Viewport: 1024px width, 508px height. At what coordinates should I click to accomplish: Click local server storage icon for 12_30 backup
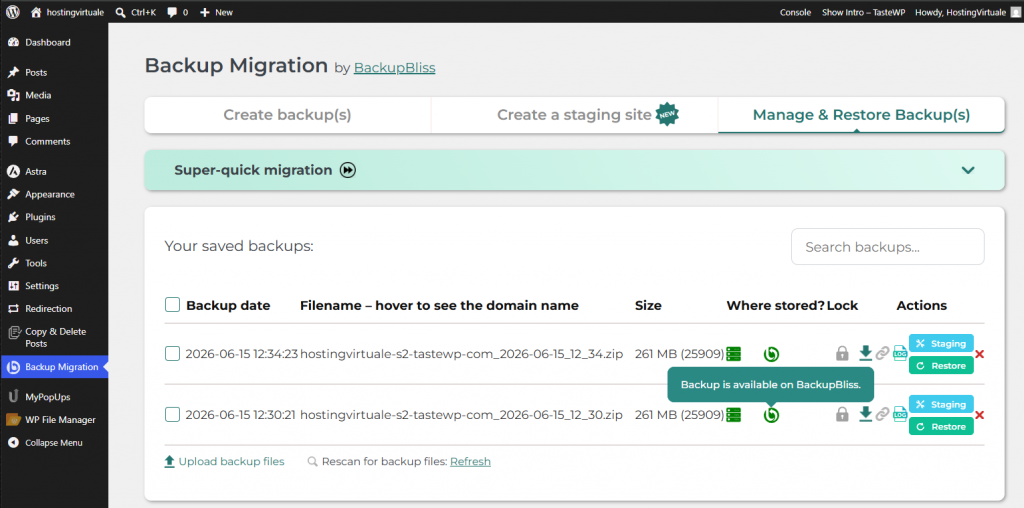click(x=733, y=415)
